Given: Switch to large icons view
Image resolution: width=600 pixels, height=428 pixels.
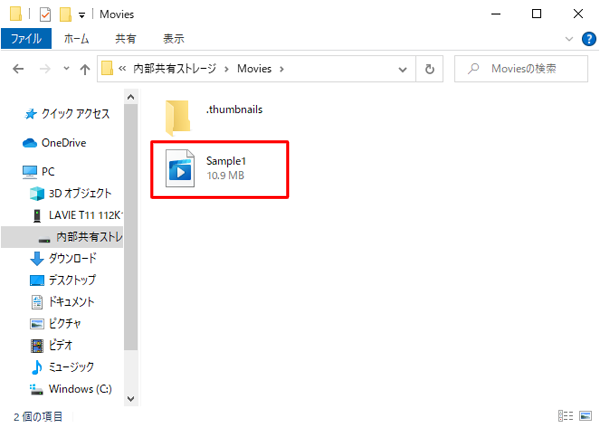Looking at the screenshot, I should (586, 416).
